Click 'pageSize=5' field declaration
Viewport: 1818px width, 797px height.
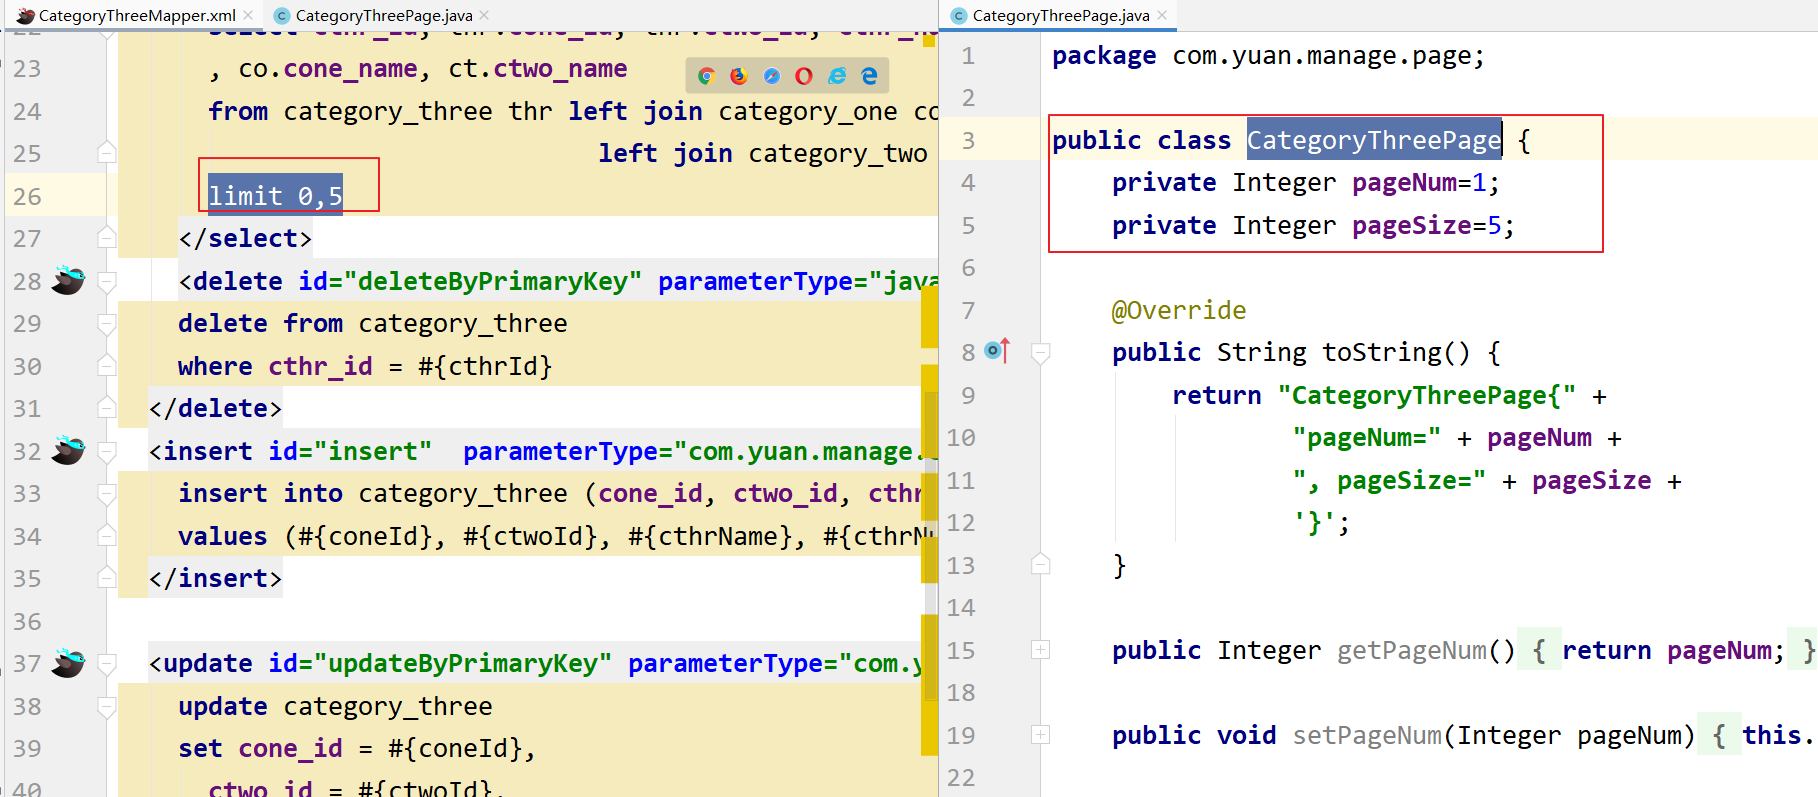1433,225
